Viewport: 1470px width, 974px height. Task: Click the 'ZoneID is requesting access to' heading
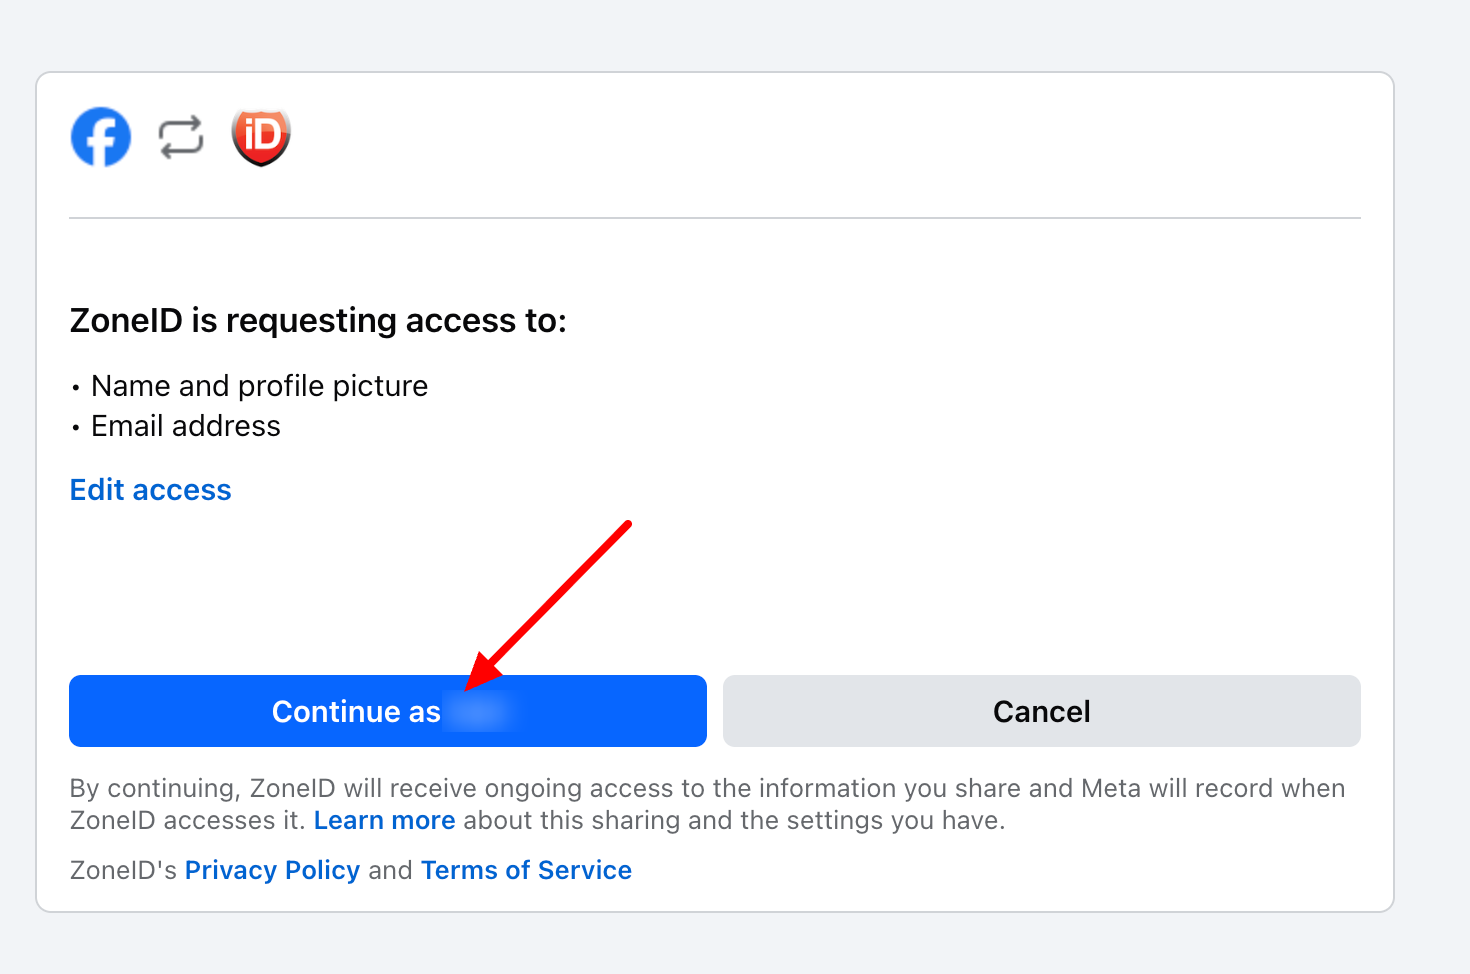(x=318, y=321)
